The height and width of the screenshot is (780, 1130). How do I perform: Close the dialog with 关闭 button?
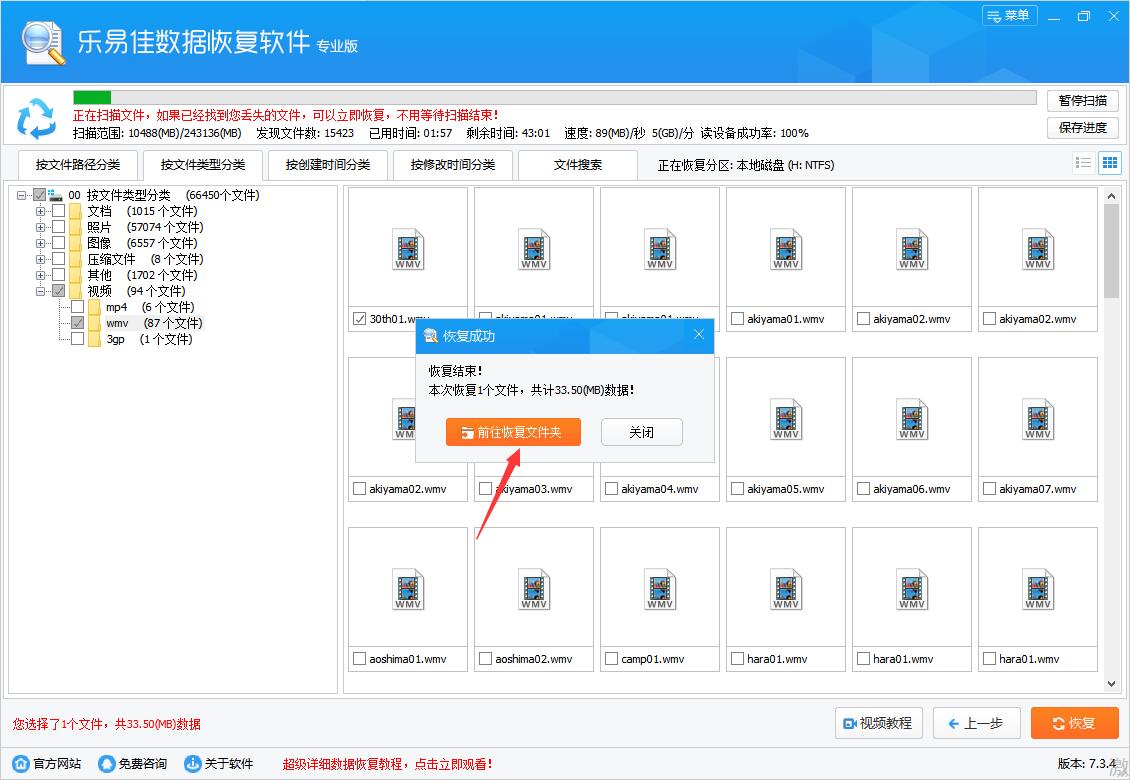641,432
